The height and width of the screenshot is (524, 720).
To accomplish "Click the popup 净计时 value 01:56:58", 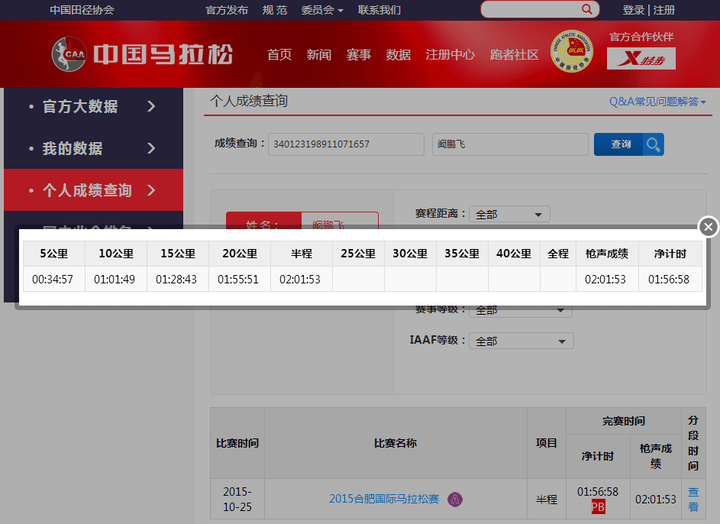I will pos(669,279).
